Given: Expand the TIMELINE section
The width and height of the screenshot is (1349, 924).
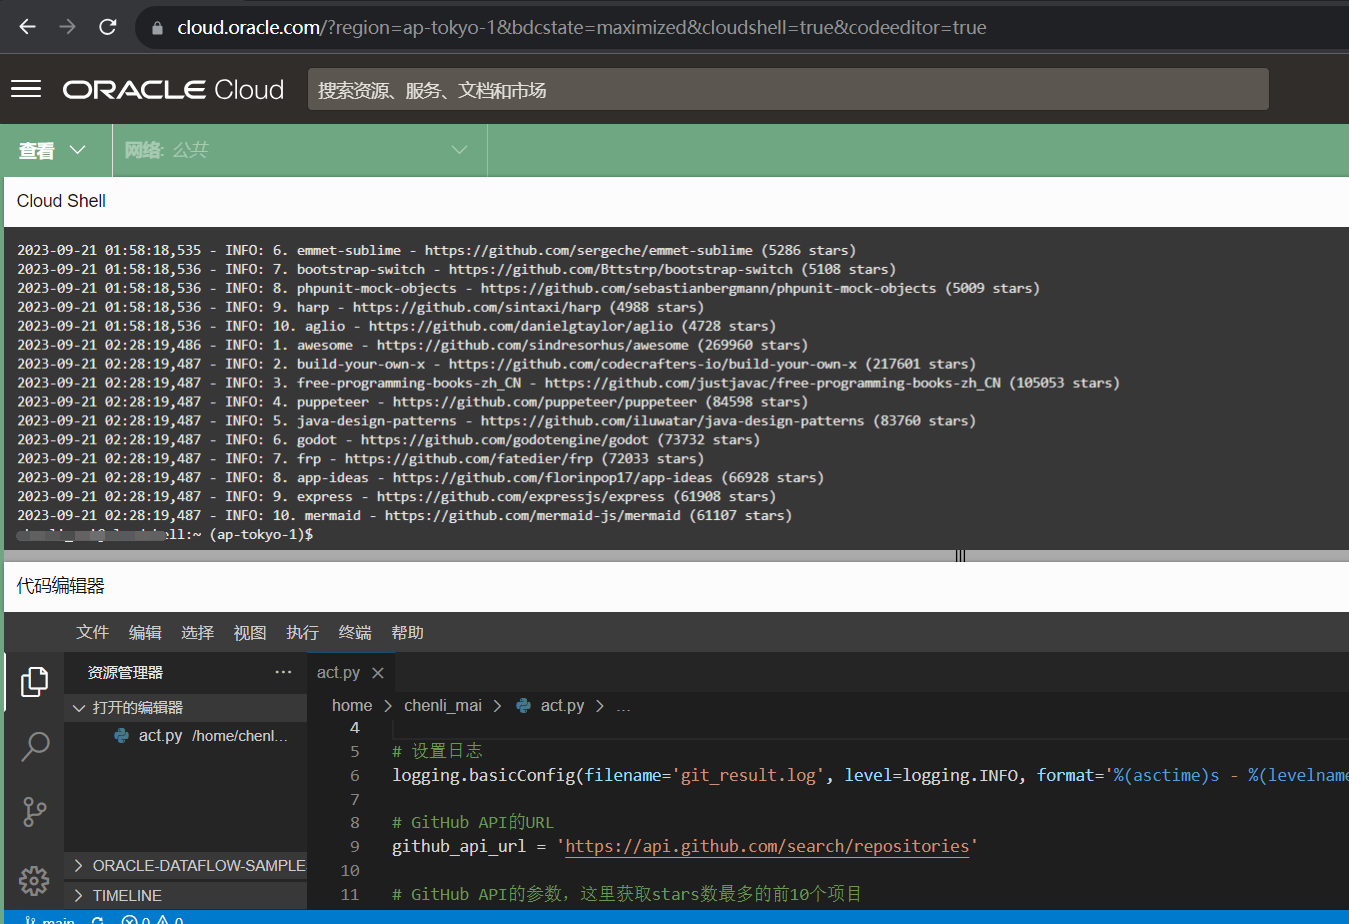Looking at the screenshot, I should pos(186,895).
